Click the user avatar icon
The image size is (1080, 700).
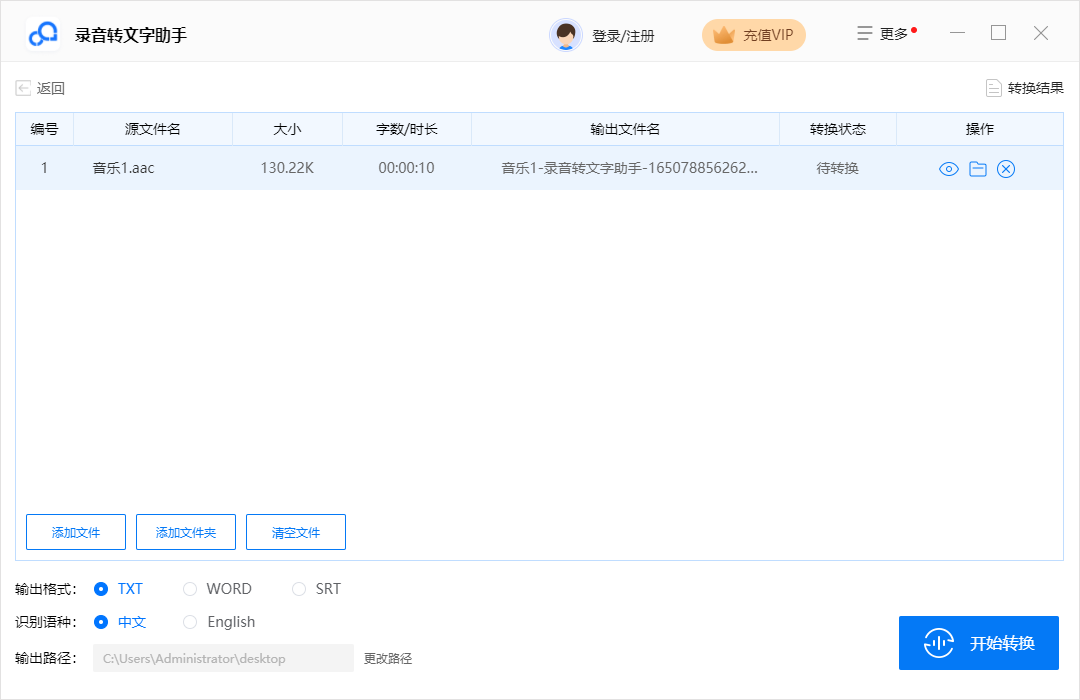pos(566,35)
